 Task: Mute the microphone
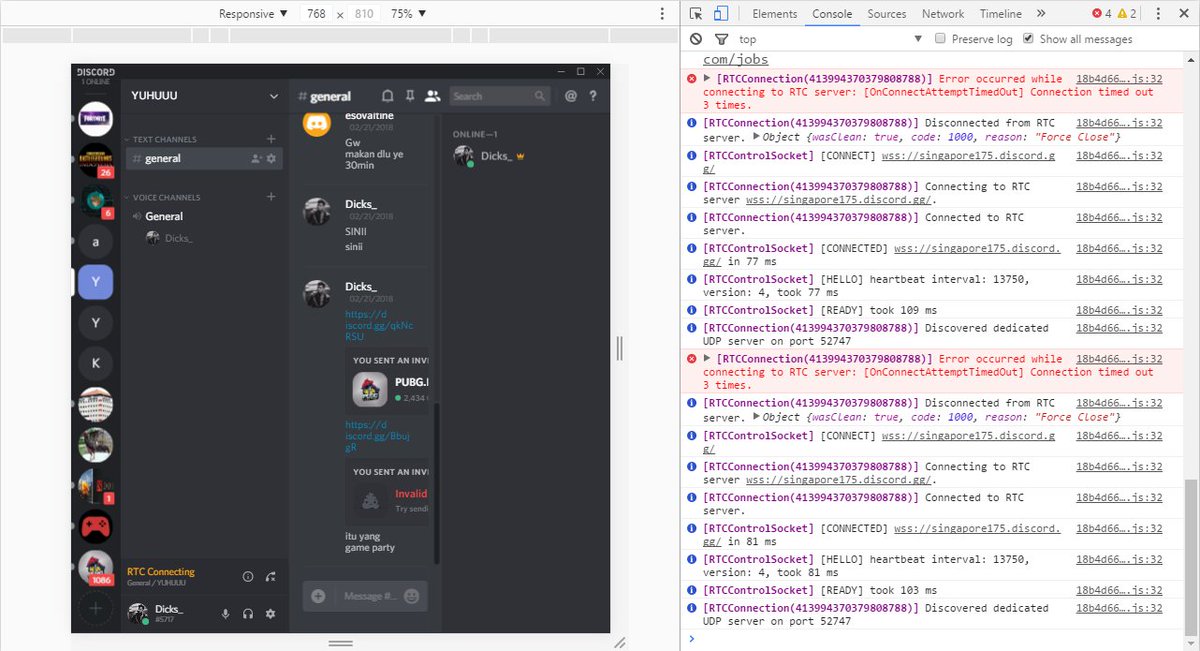point(225,613)
